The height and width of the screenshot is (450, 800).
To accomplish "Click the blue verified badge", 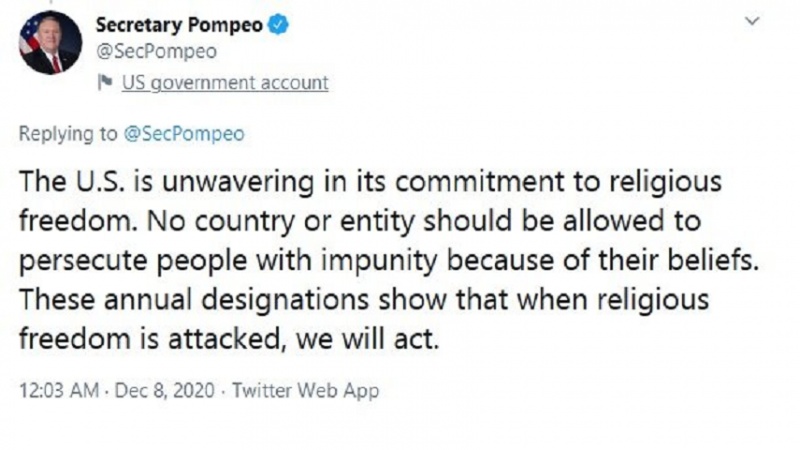I will pyautogui.click(x=278, y=24).
